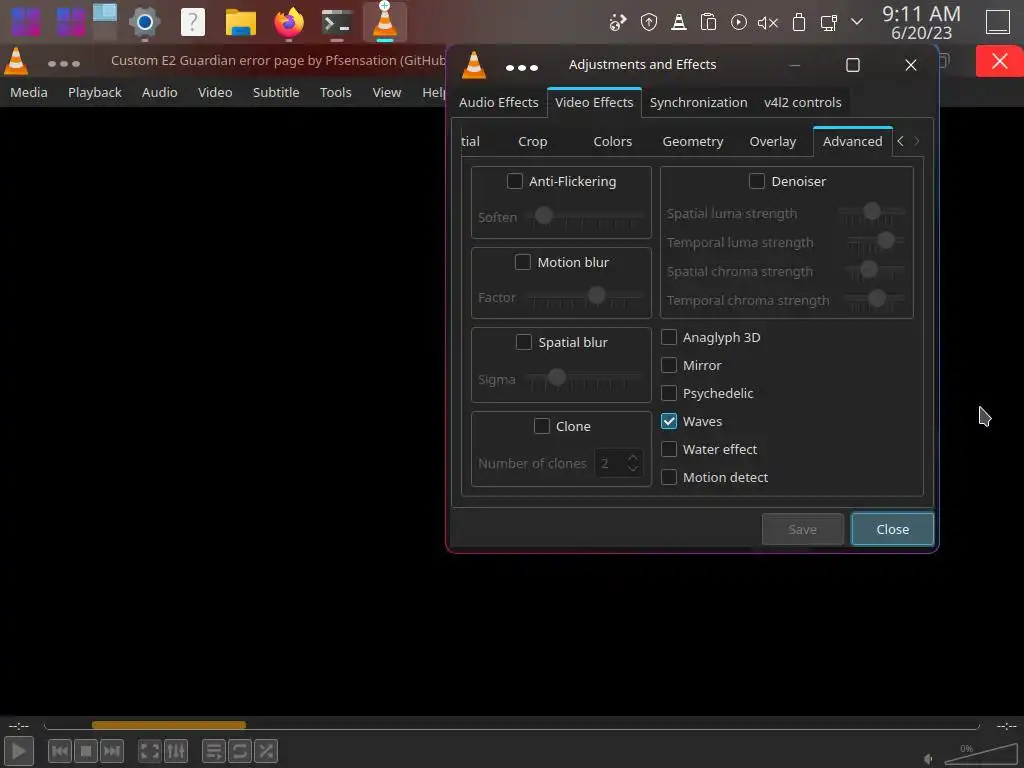Open the Firefox browser from the panel
This screenshot has height=768, width=1024.
click(289, 22)
